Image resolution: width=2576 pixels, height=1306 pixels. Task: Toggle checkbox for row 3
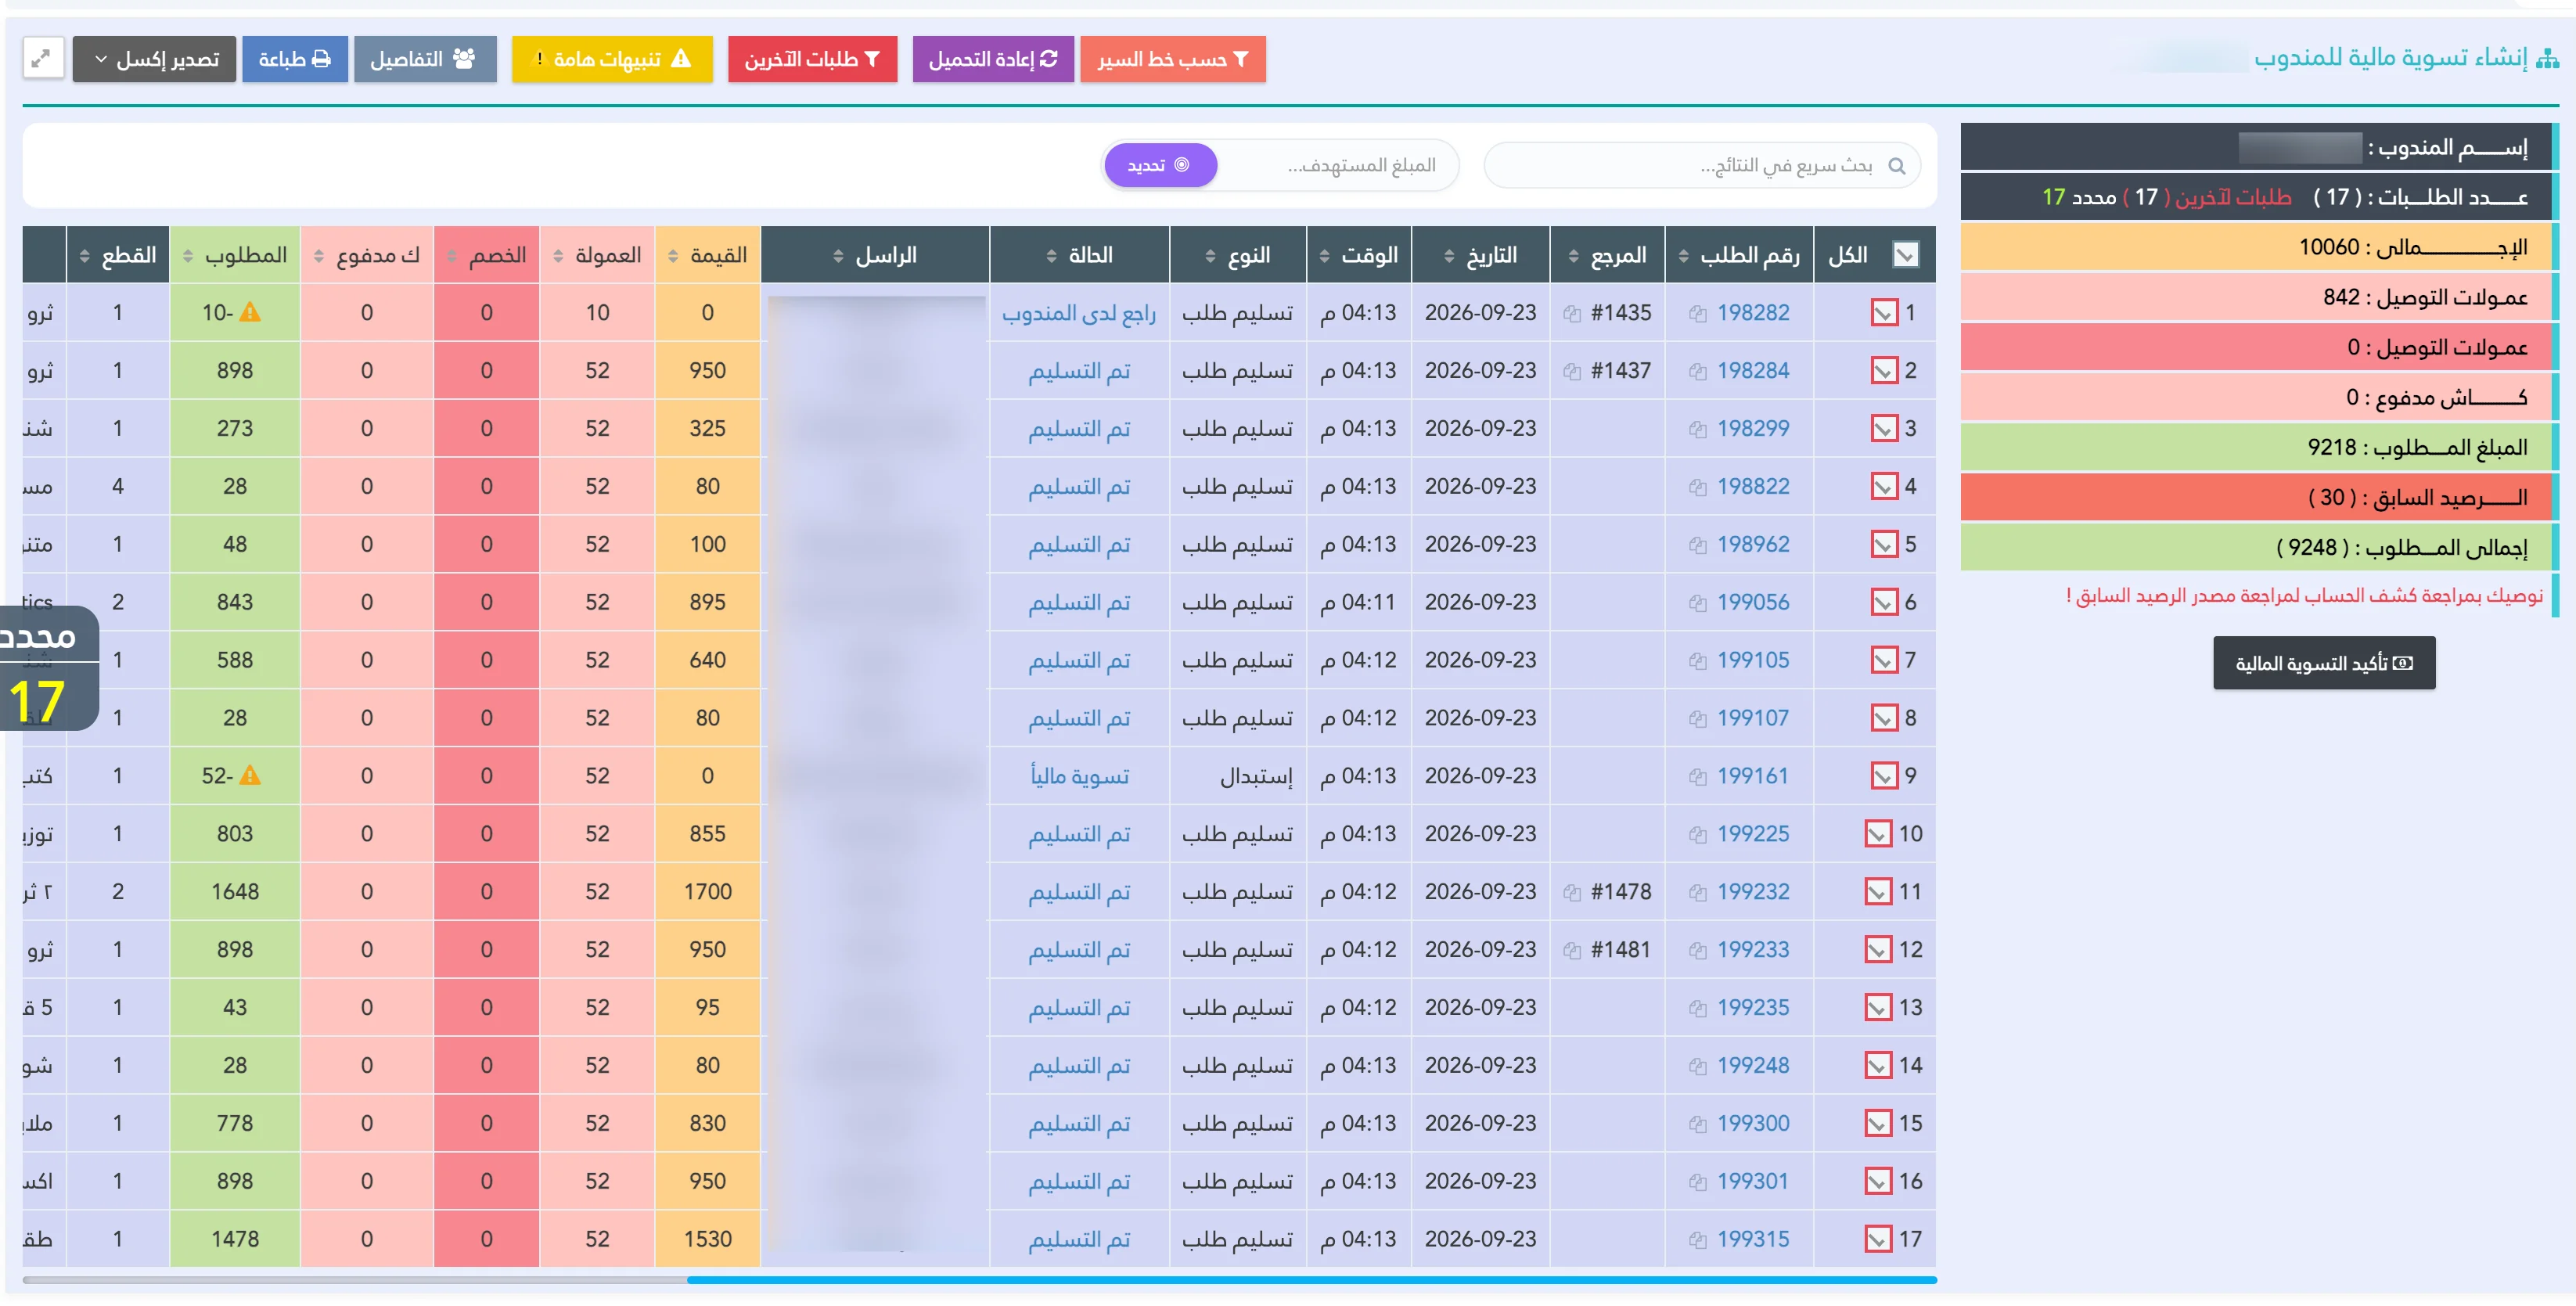(1884, 429)
